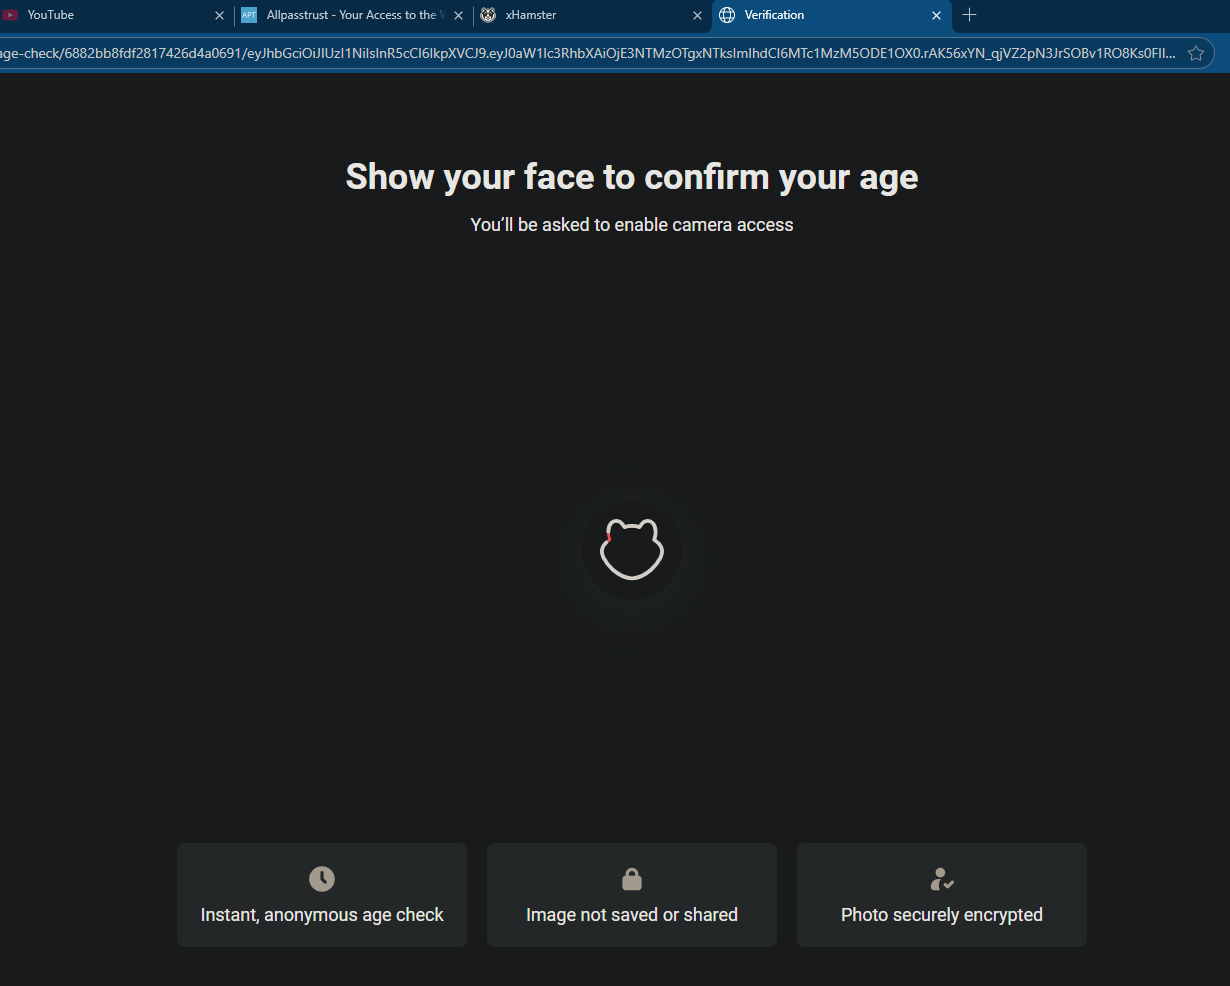The width and height of the screenshot is (1230, 986).
Task: Close the Verification tab
Action: [x=936, y=15]
